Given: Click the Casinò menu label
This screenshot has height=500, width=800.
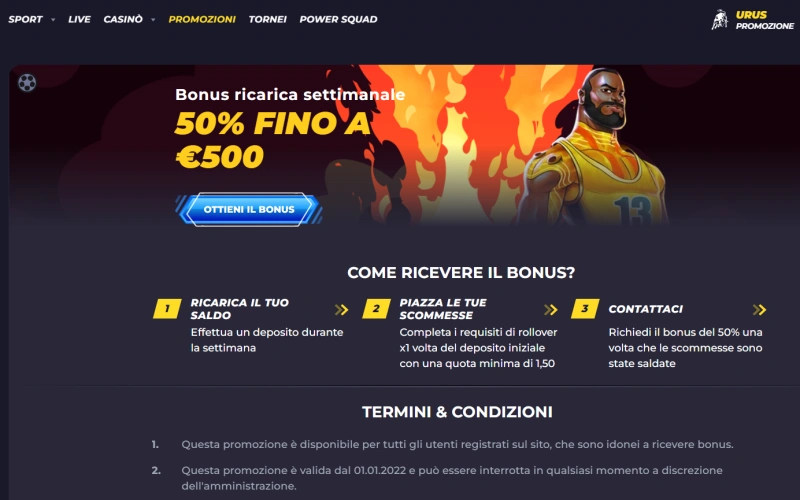Looking at the screenshot, I should 123,19.
